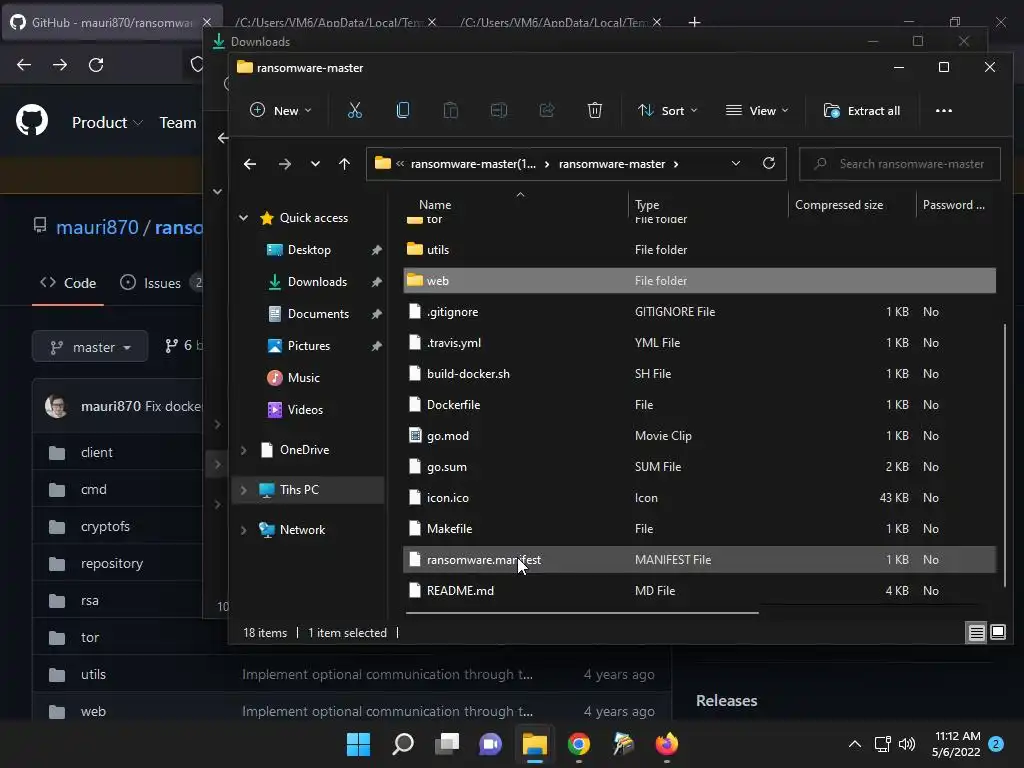Go up one folder level

(x=344, y=164)
